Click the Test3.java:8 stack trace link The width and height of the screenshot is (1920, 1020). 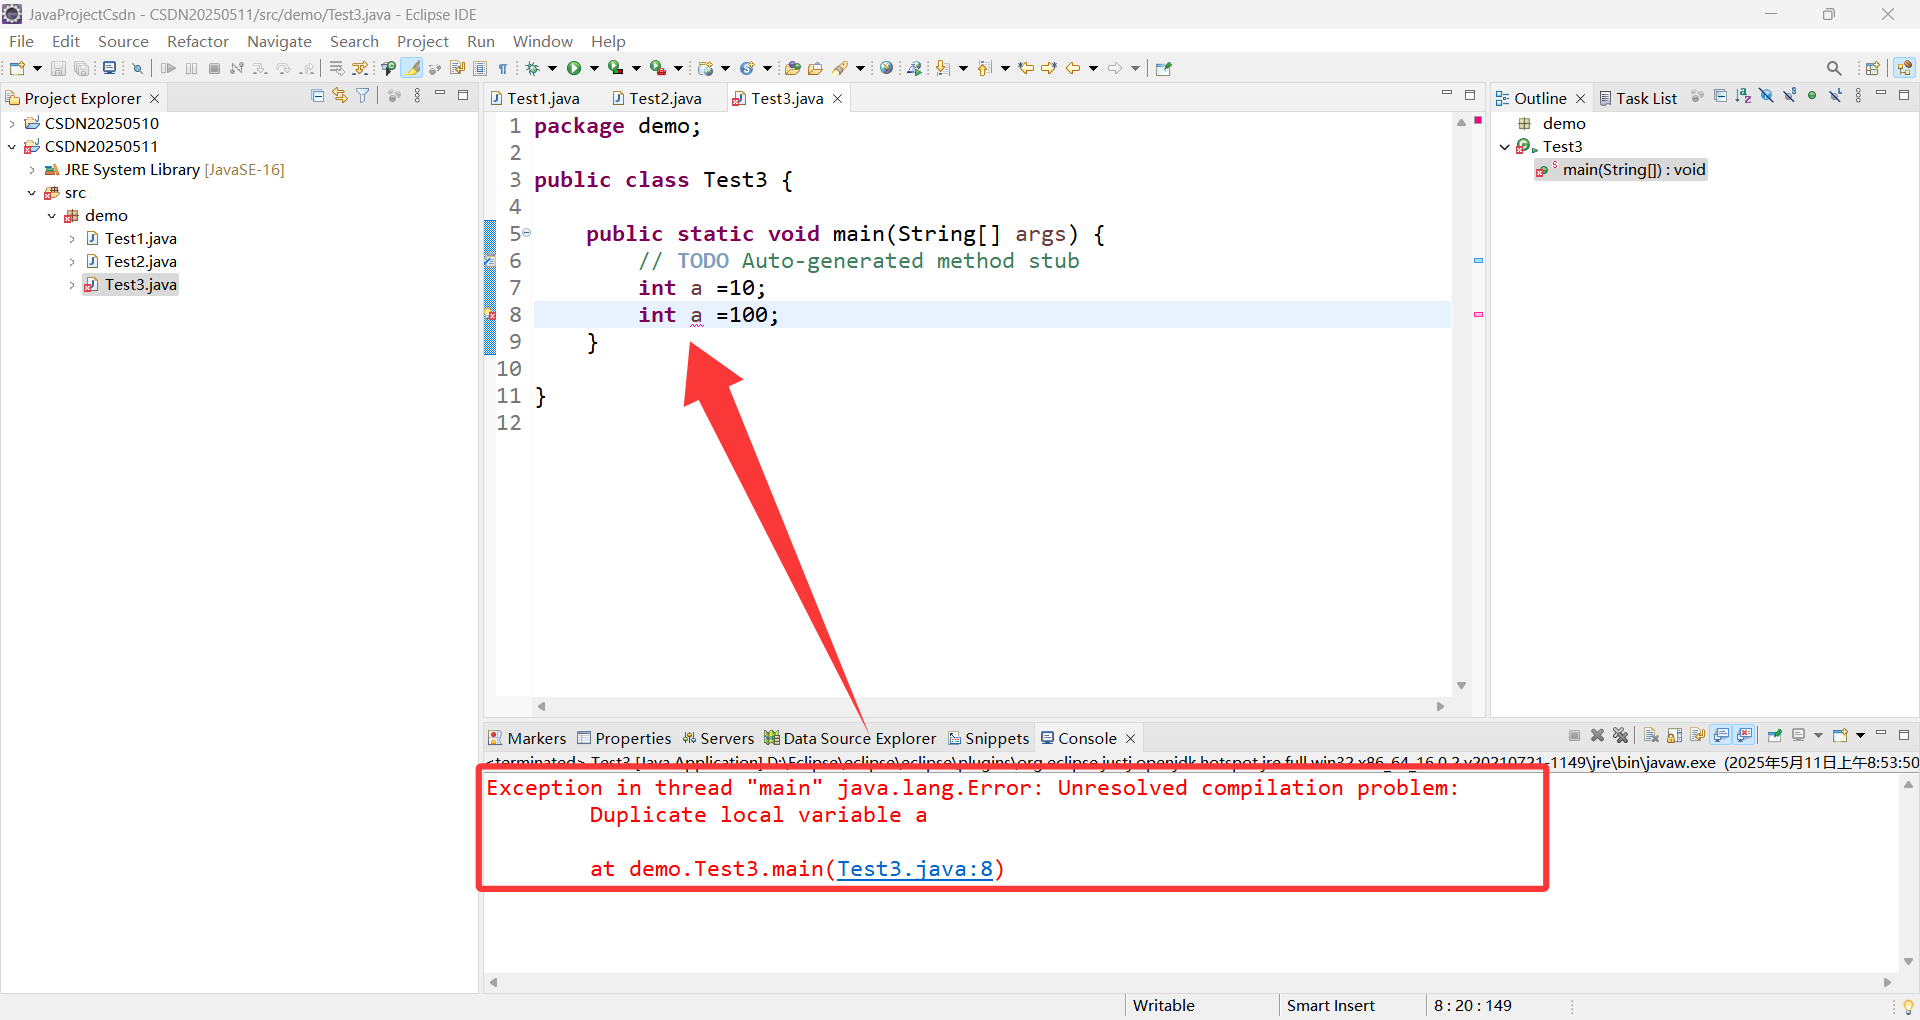coord(915,869)
